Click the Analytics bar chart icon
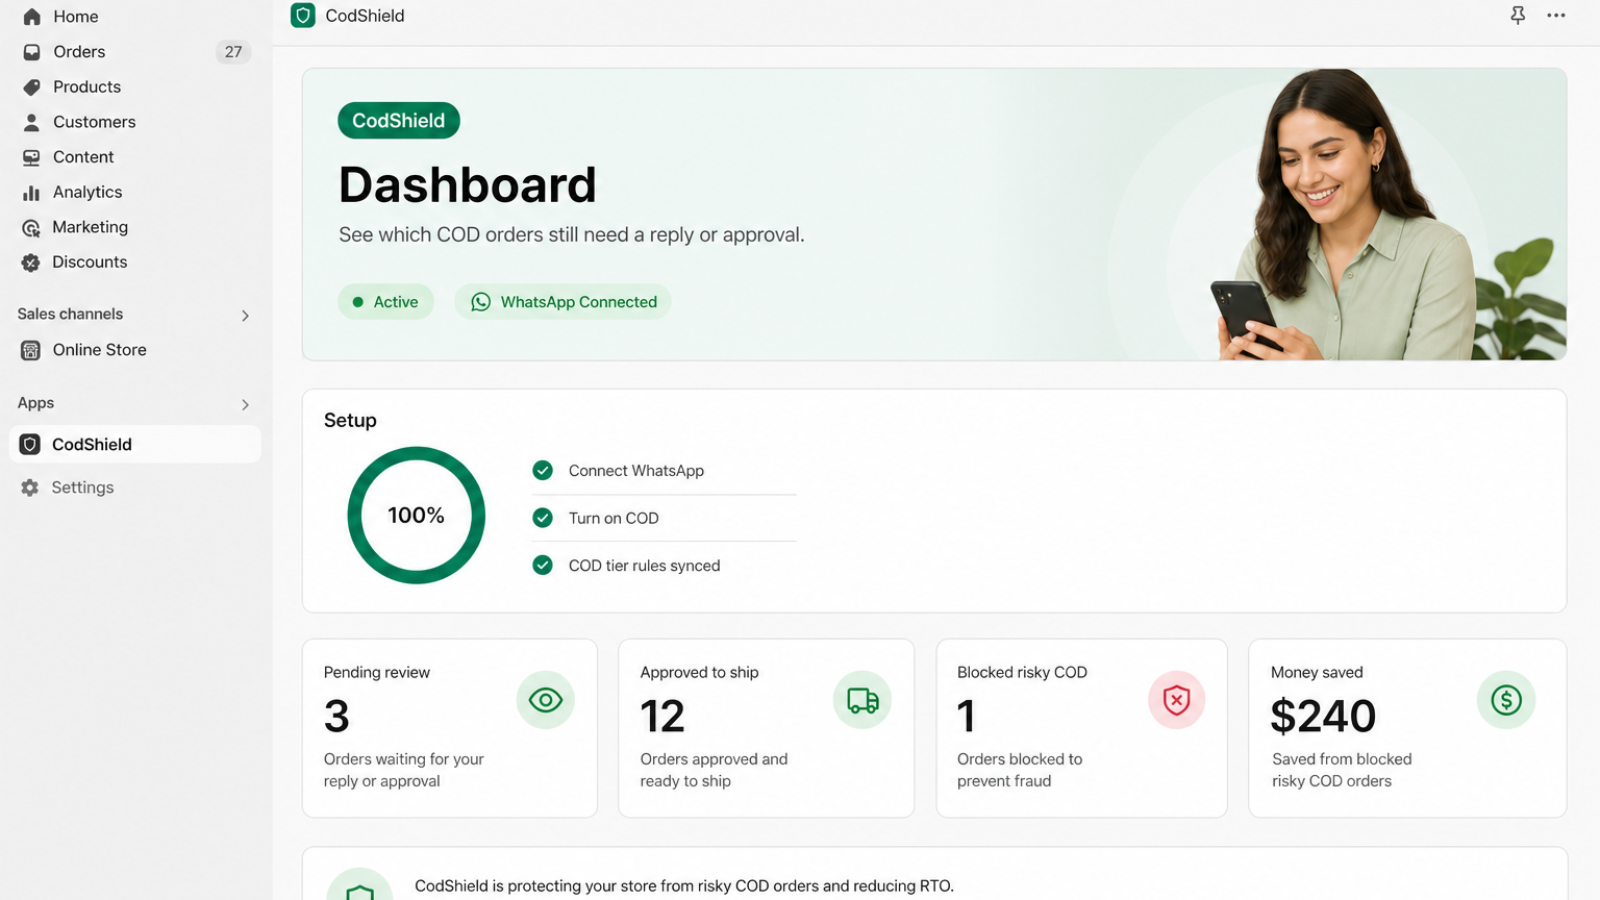 pos(32,192)
